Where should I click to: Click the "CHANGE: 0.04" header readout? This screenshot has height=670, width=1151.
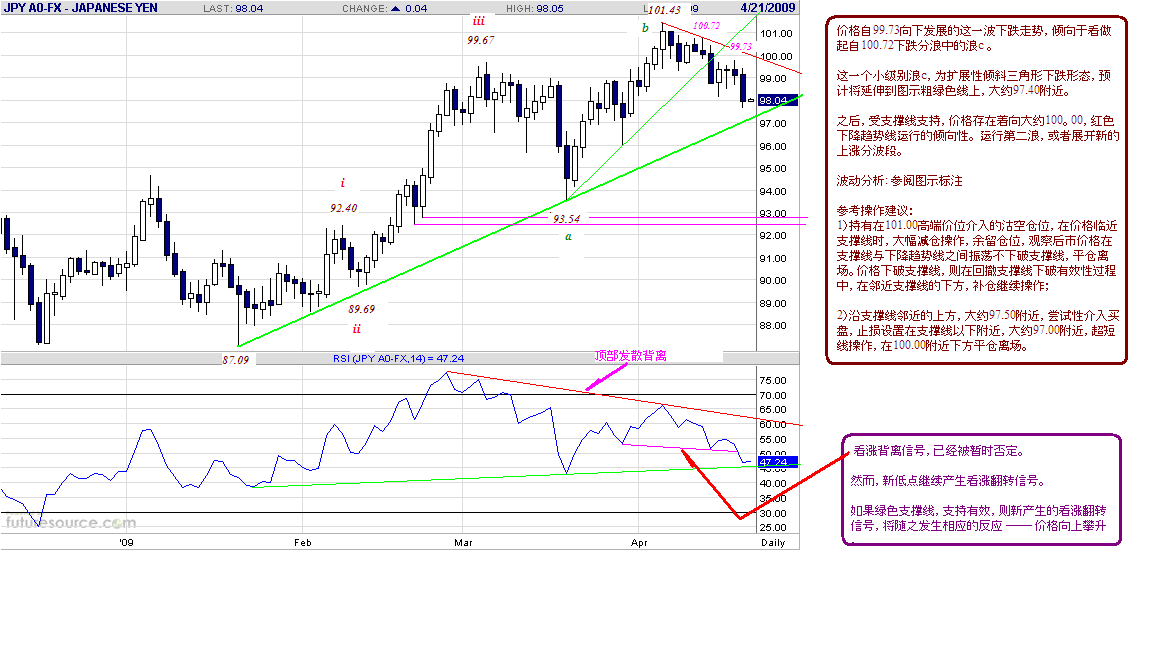tap(385, 8)
